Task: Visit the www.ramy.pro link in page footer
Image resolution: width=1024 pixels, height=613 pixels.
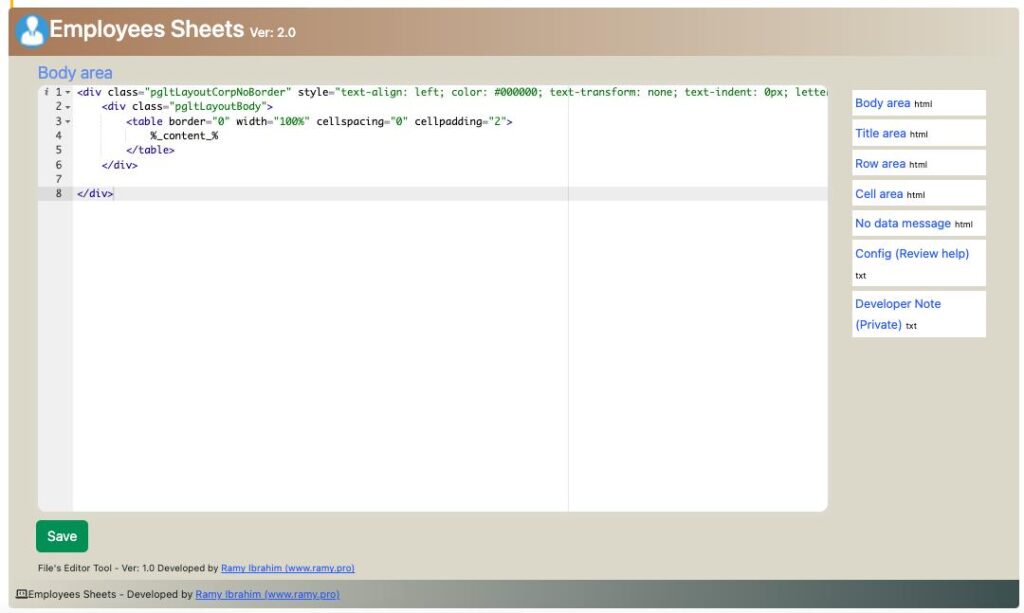Action: pyautogui.click(x=268, y=594)
